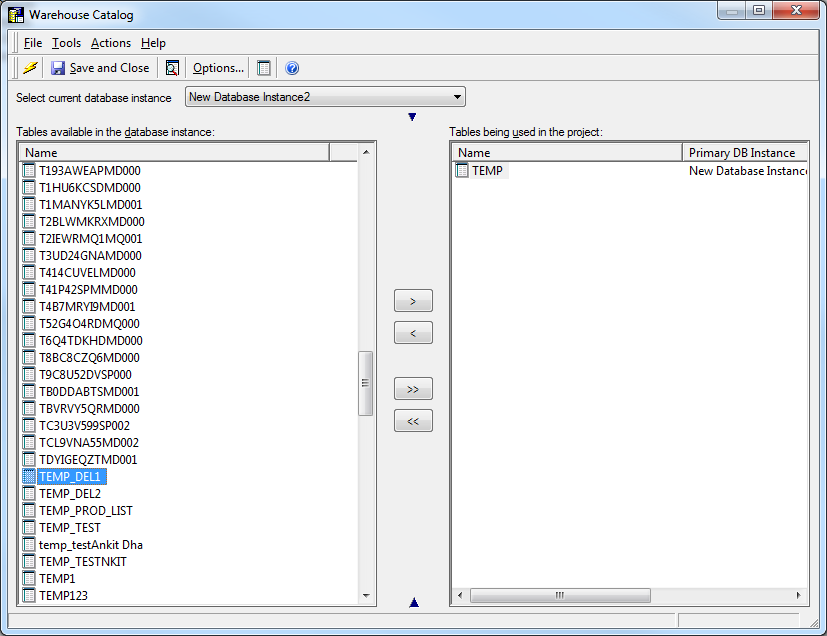Click the available tables vertical scrollbar thumb
The width and height of the screenshot is (827, 636).
click(x=365, y=382)
